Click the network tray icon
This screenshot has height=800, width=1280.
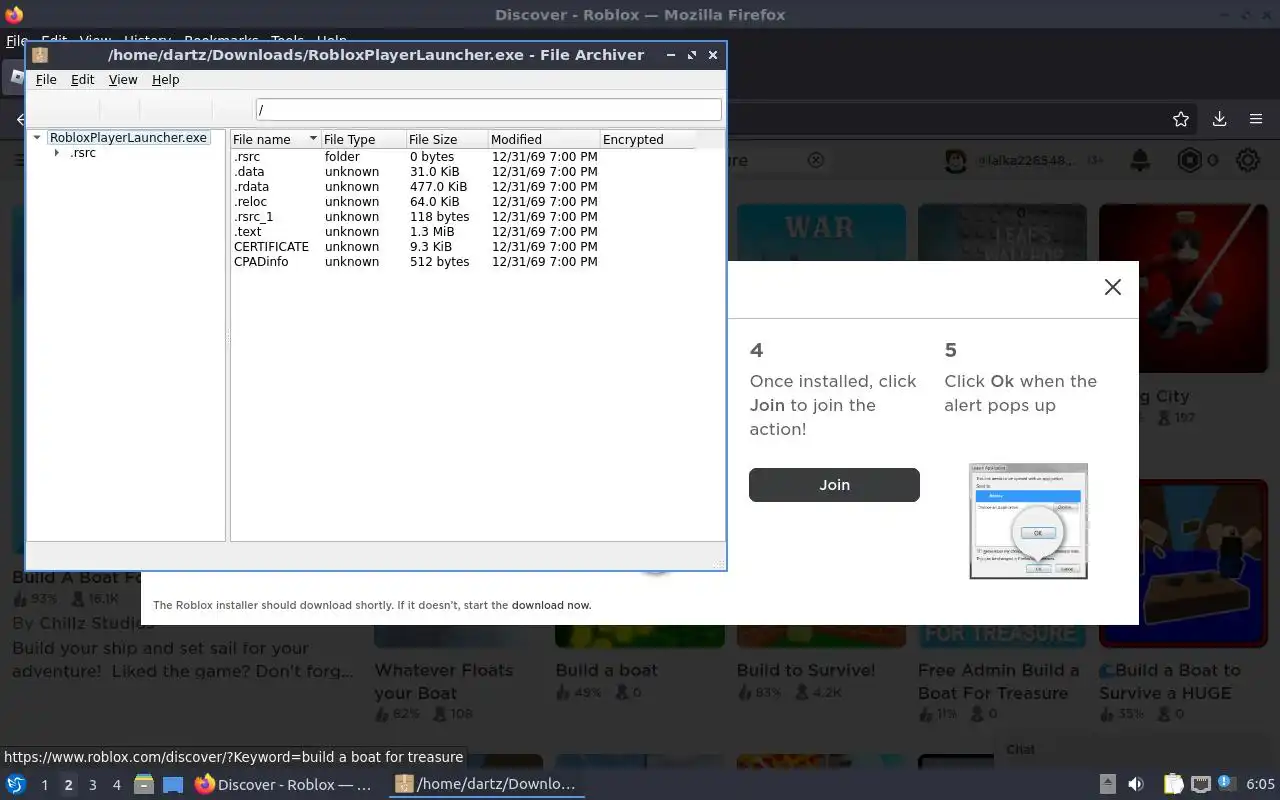pos(1201,785)
